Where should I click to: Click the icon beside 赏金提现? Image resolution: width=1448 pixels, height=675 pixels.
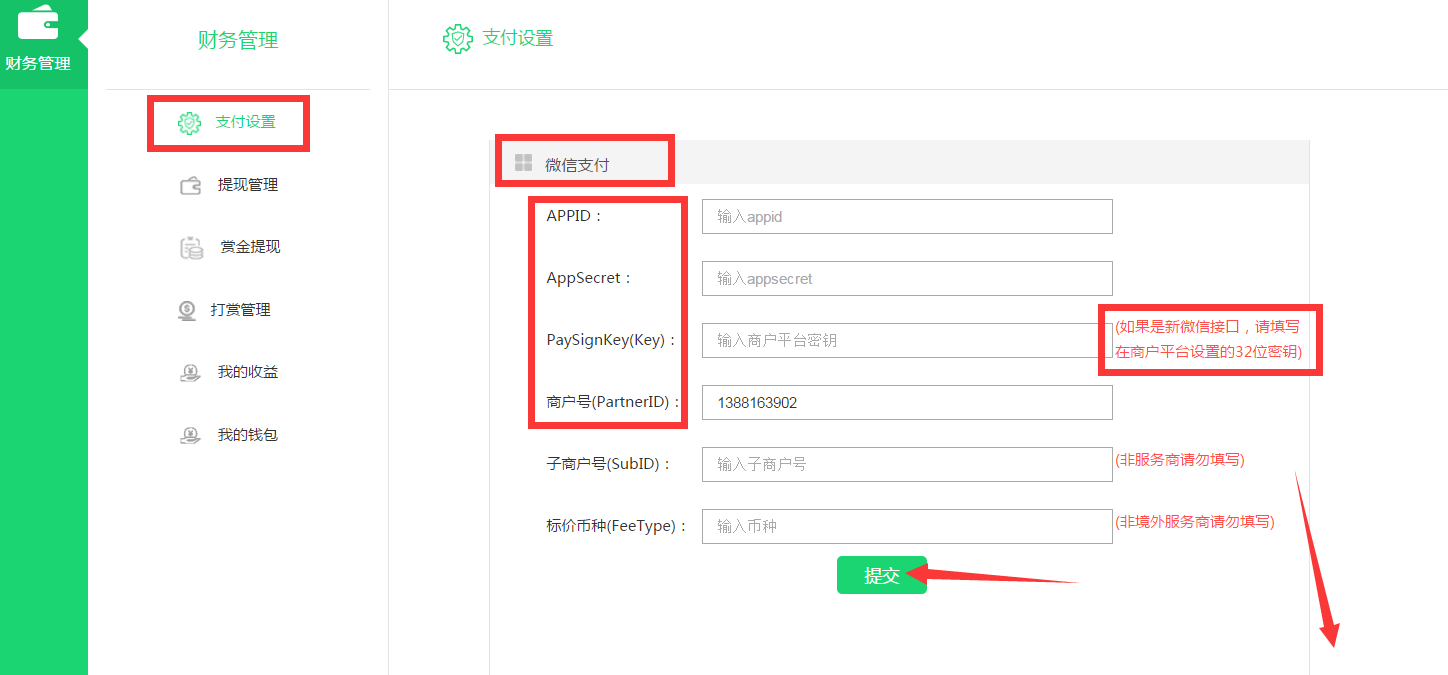coord(192,248)
